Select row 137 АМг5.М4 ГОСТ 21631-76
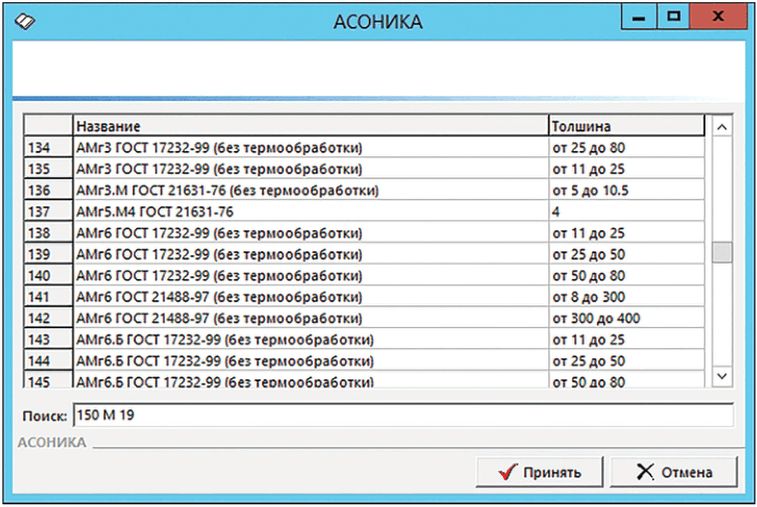Viewport: 757px width, 507px height. (x=310, y=212)
